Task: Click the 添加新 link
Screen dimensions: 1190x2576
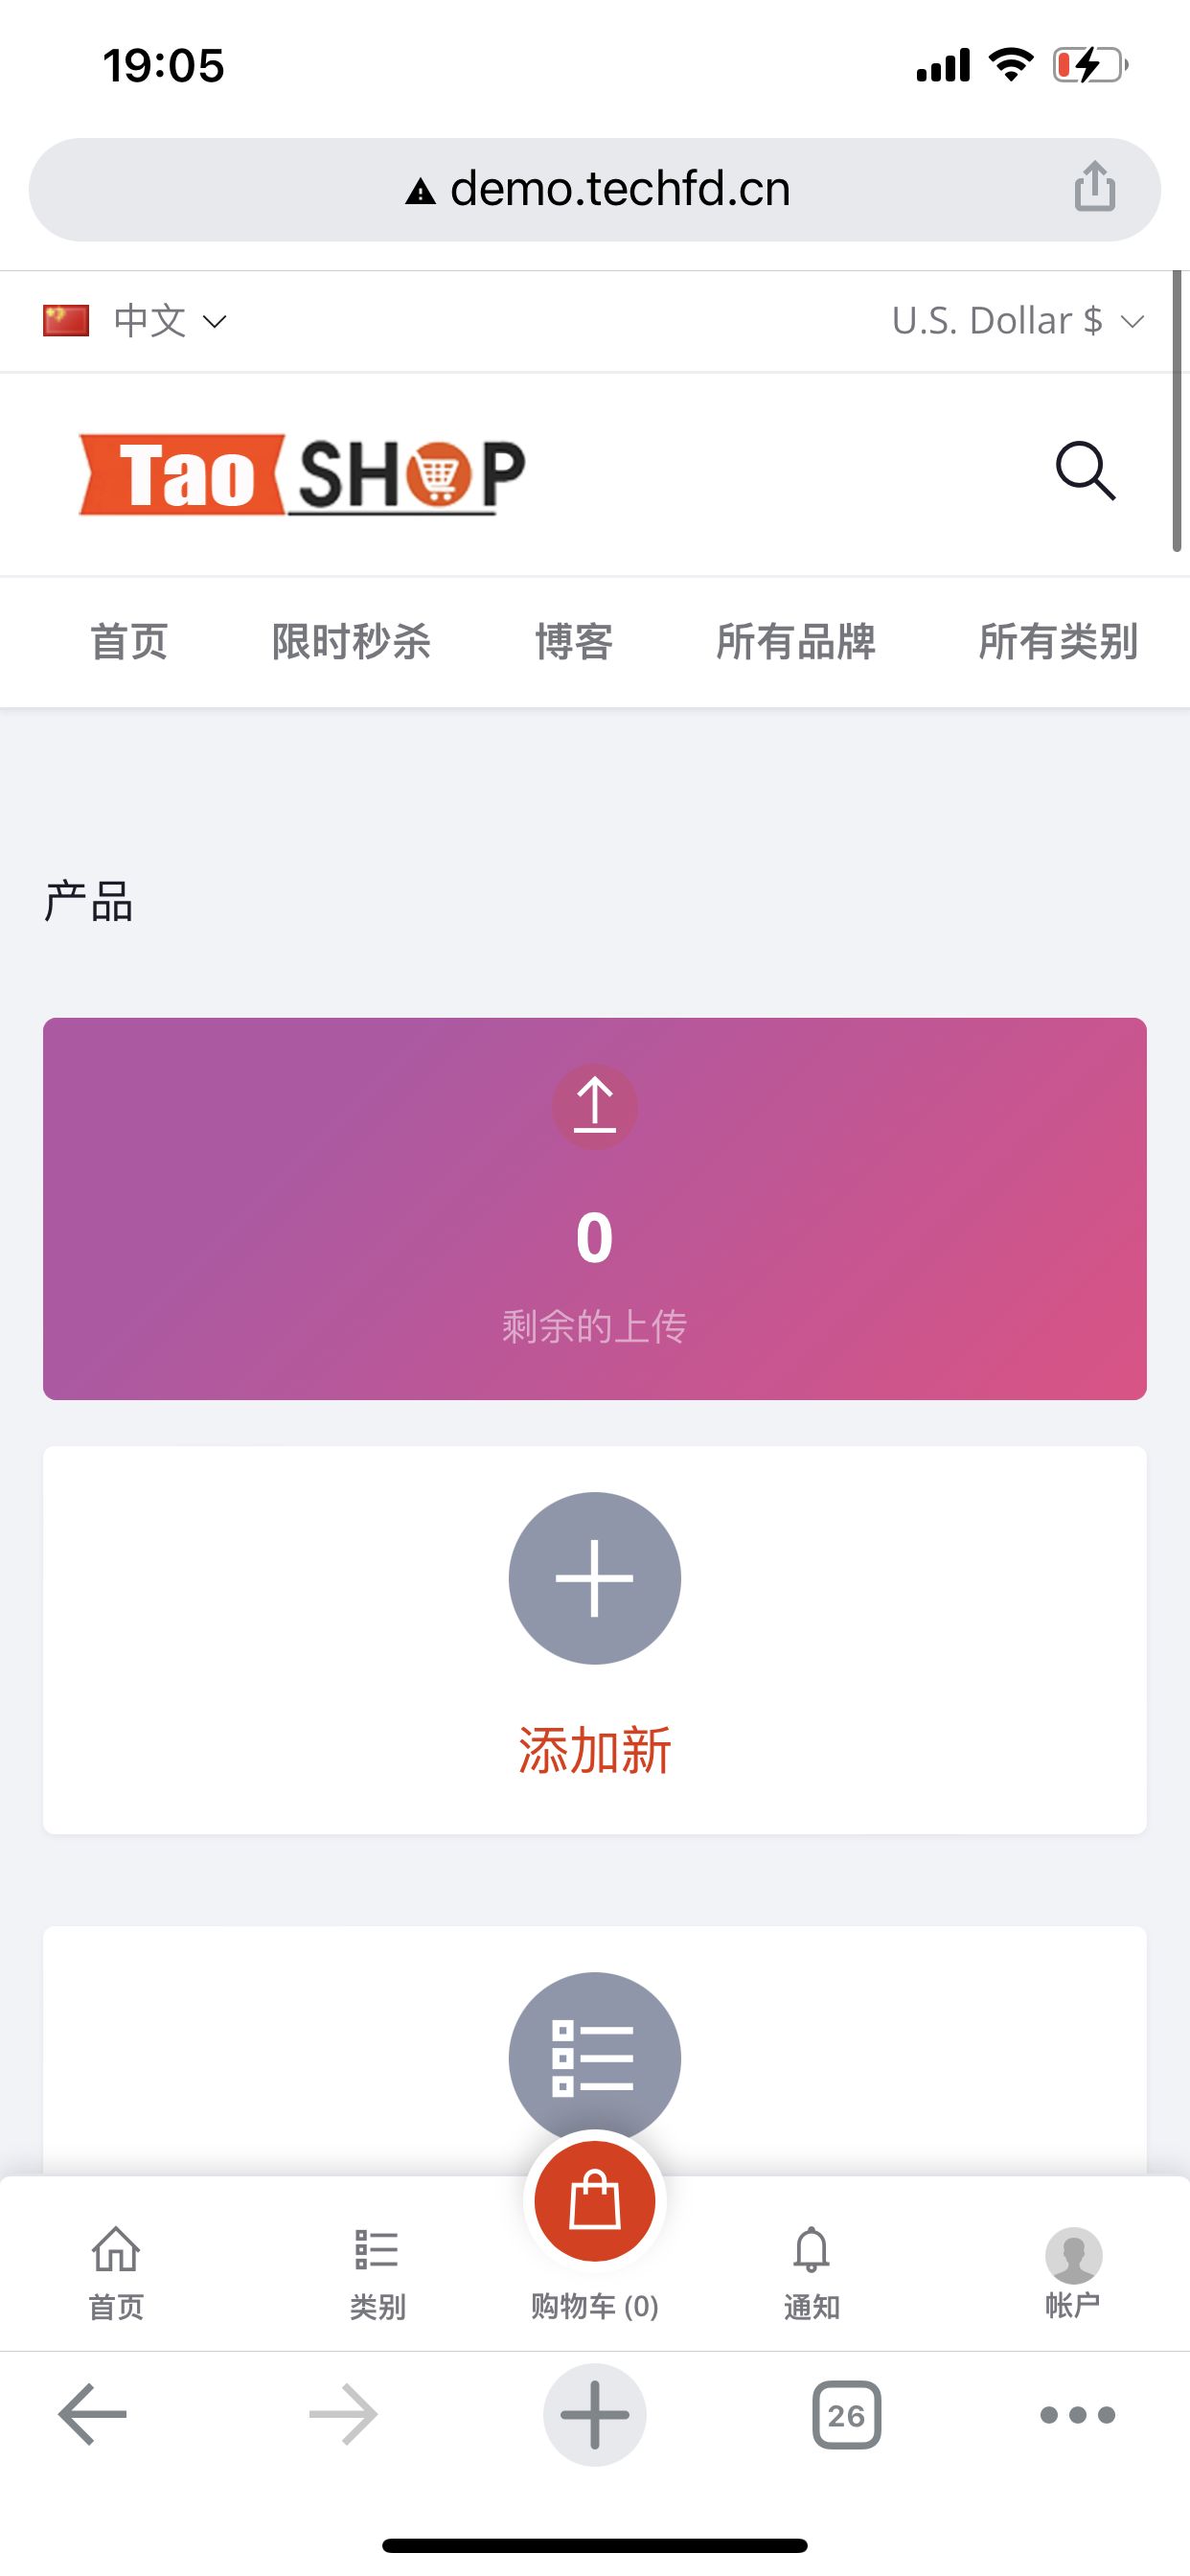Action: 595,1750
